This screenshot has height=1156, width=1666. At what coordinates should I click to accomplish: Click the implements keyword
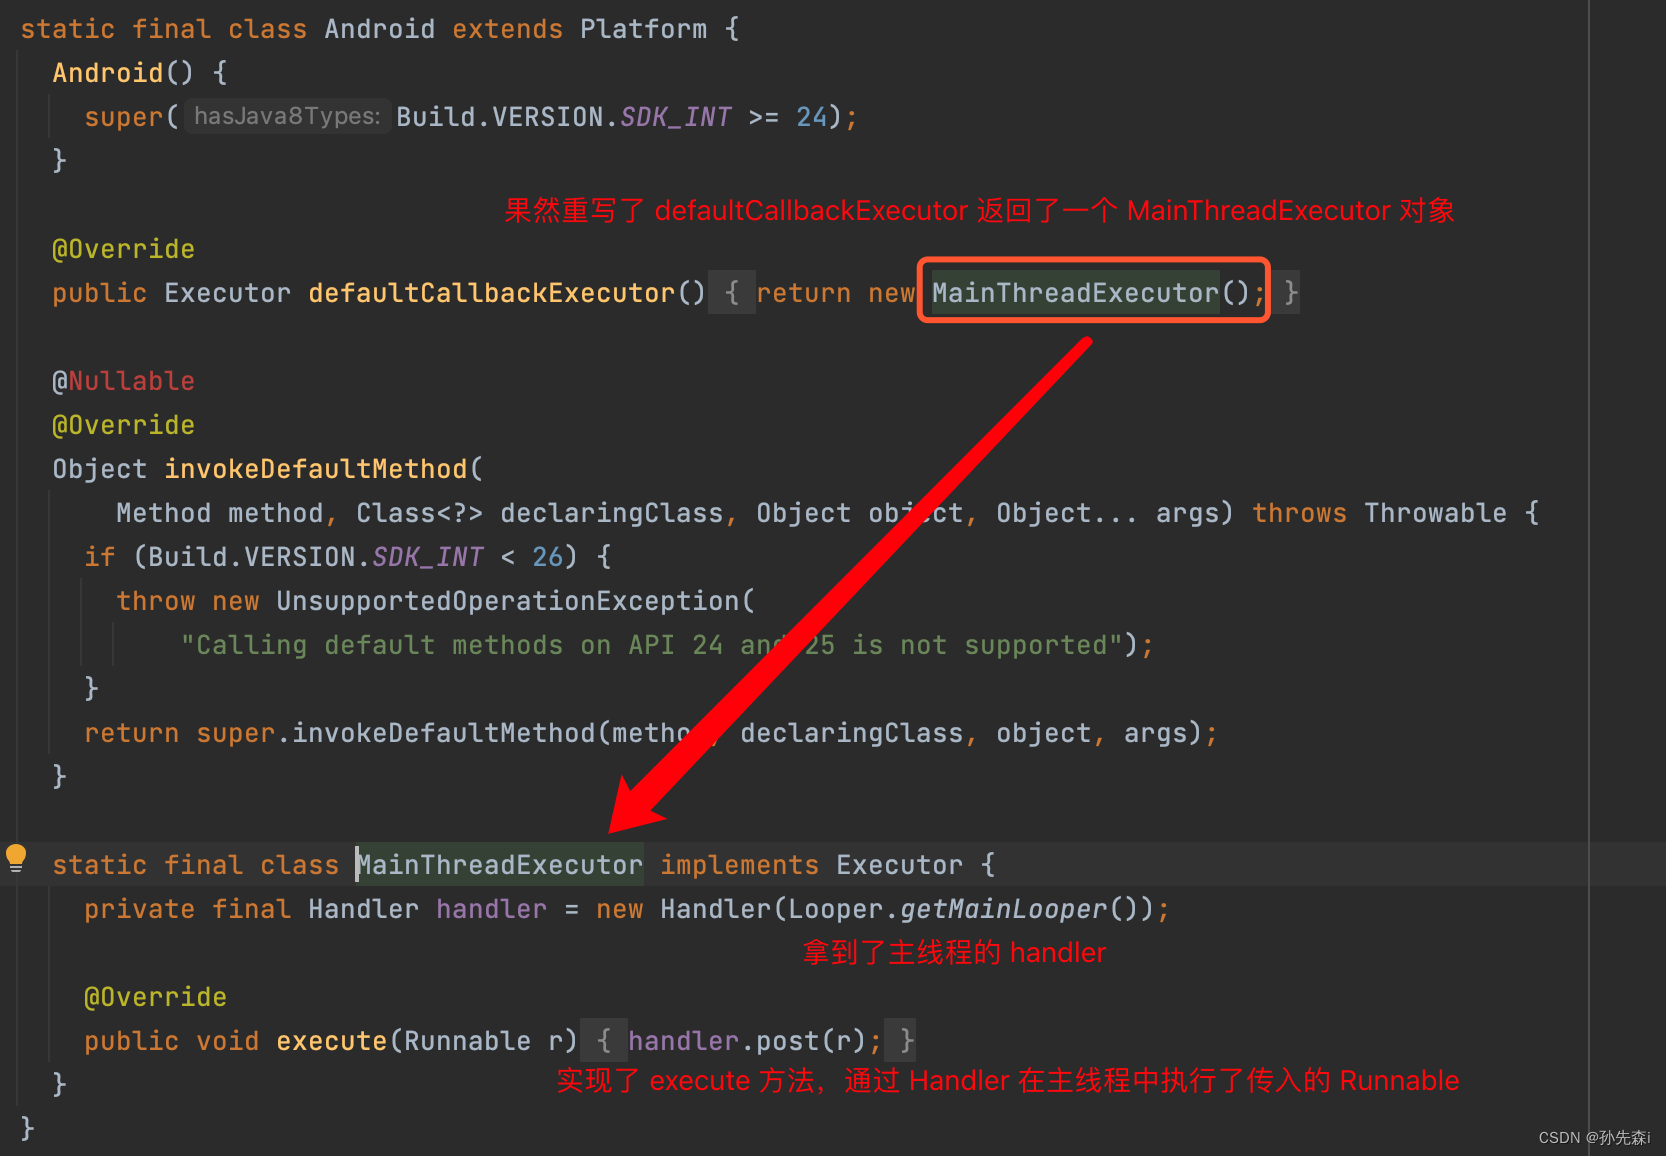coord(740,865)
